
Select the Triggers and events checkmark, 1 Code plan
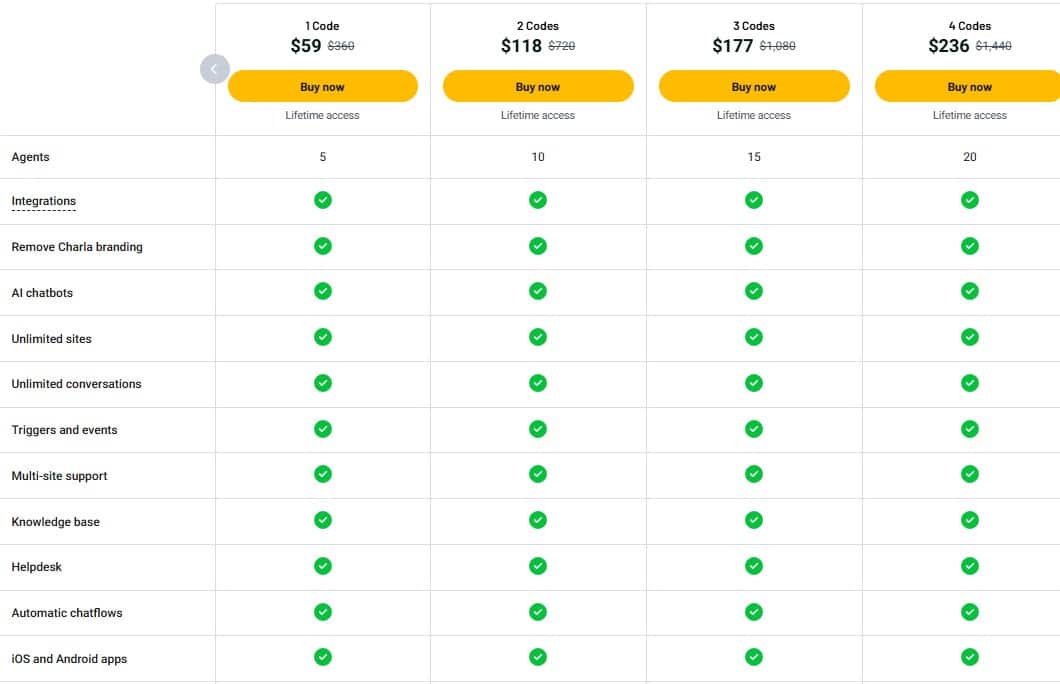[x=322, y=428]
